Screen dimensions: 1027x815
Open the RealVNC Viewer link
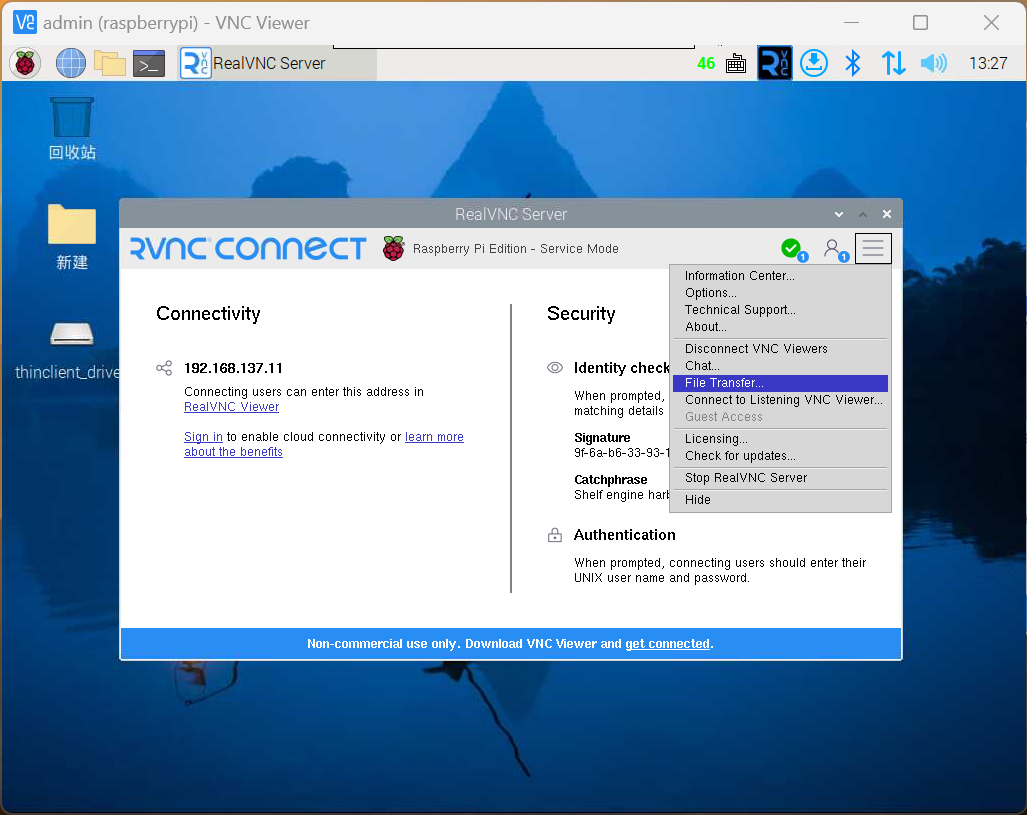point(231,407)
